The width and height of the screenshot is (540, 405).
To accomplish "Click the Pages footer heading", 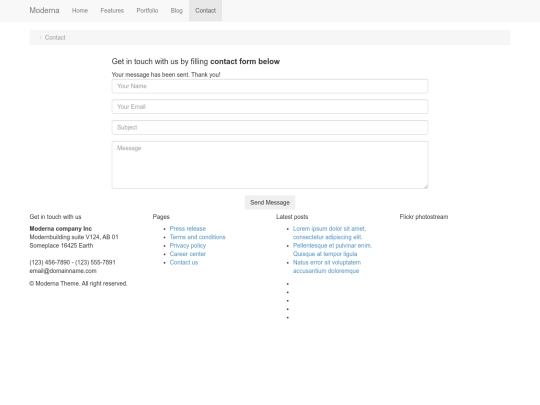I will click(x=161, y=217).
